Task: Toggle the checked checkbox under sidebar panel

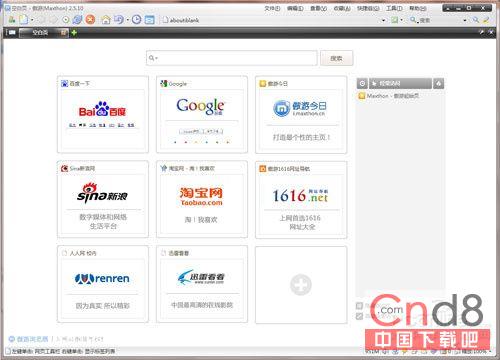Action: (x=359, y=316)
